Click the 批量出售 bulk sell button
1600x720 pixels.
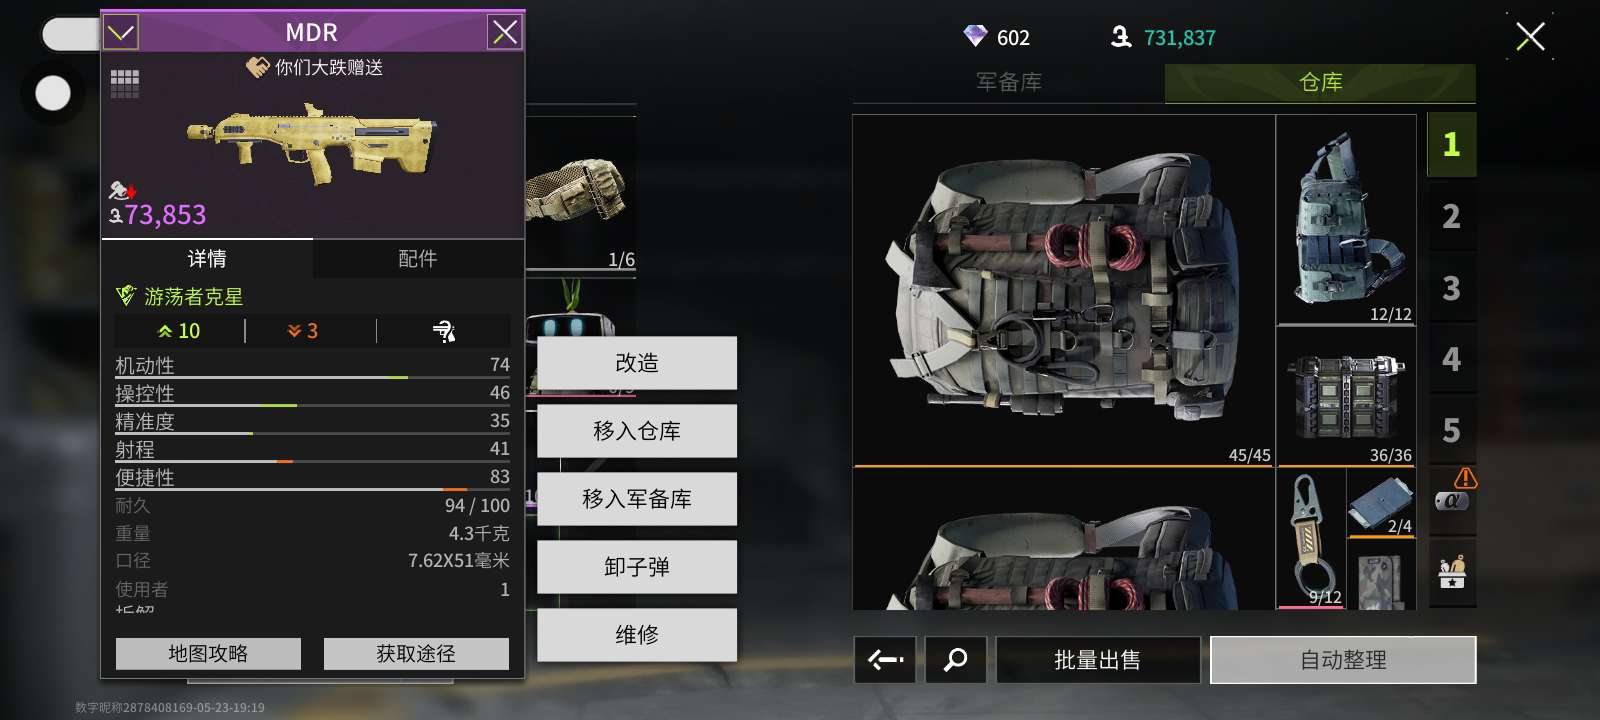point(1098,660)
